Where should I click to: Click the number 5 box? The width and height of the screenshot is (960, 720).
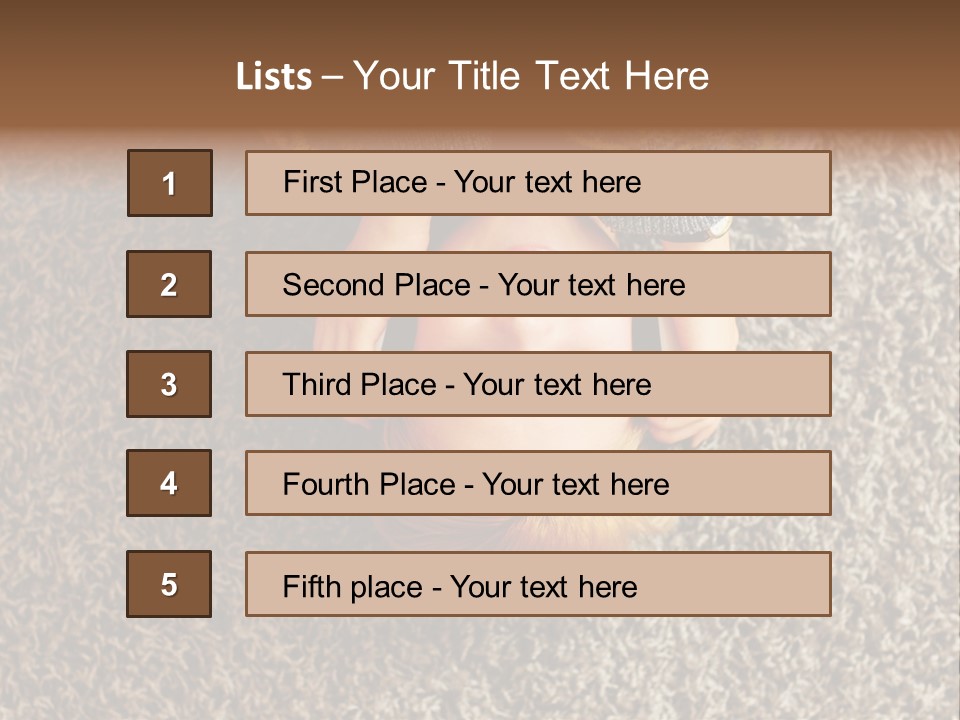click(169, 584)
